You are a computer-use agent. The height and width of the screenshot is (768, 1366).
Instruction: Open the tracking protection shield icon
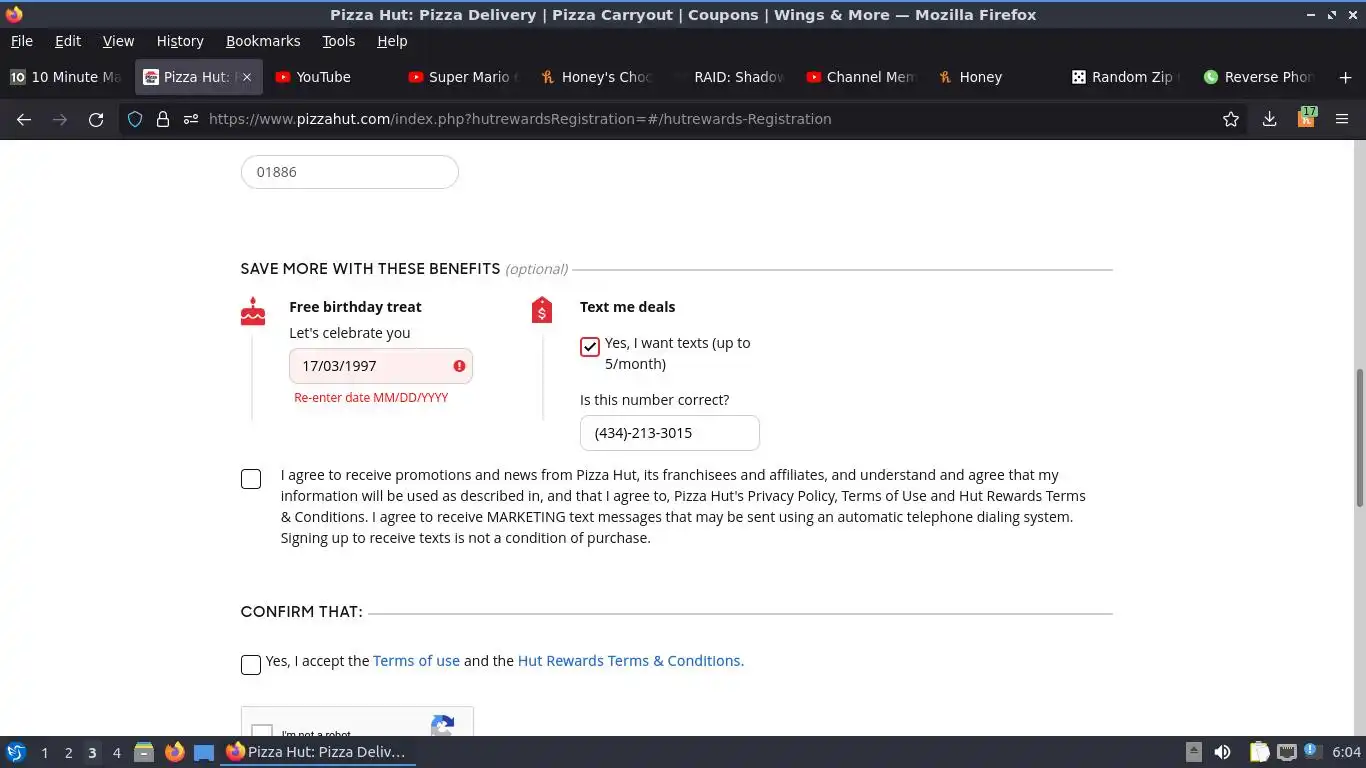(135, 119)
